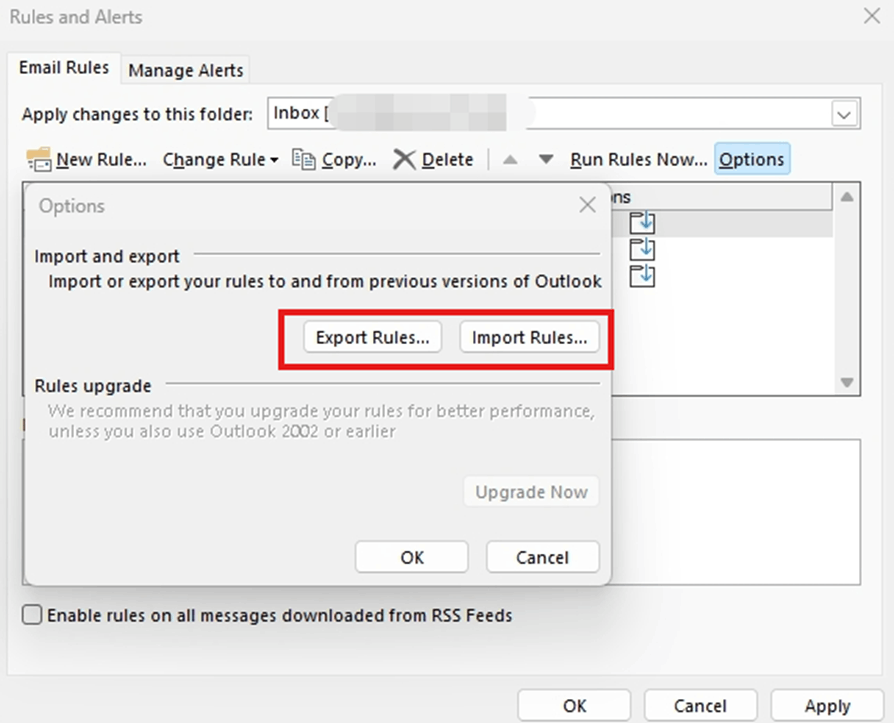
Task: Click the New Rule envelope icon
Action: click(39, 160)
